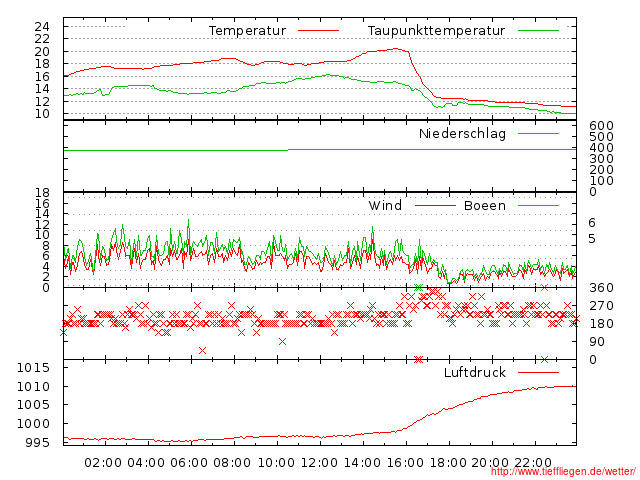Click the Niederschlag legend label
Viewport: 640px width, 480px height.
(462, 134)
